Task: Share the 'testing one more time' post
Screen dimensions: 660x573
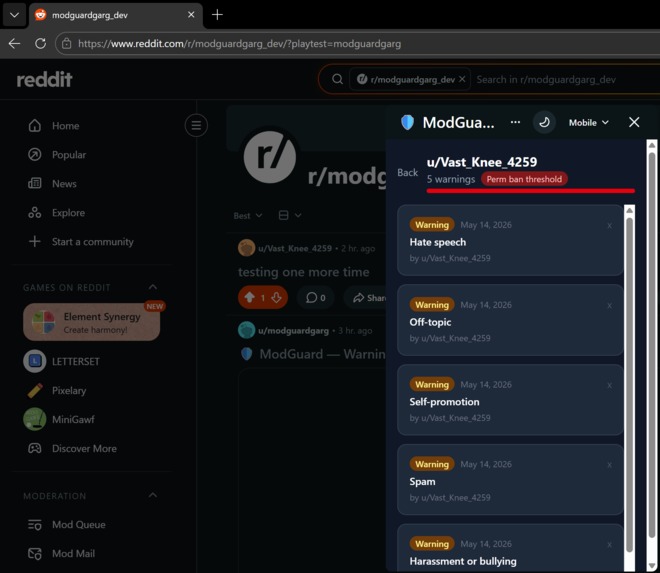Action: [x=368, y=298]
